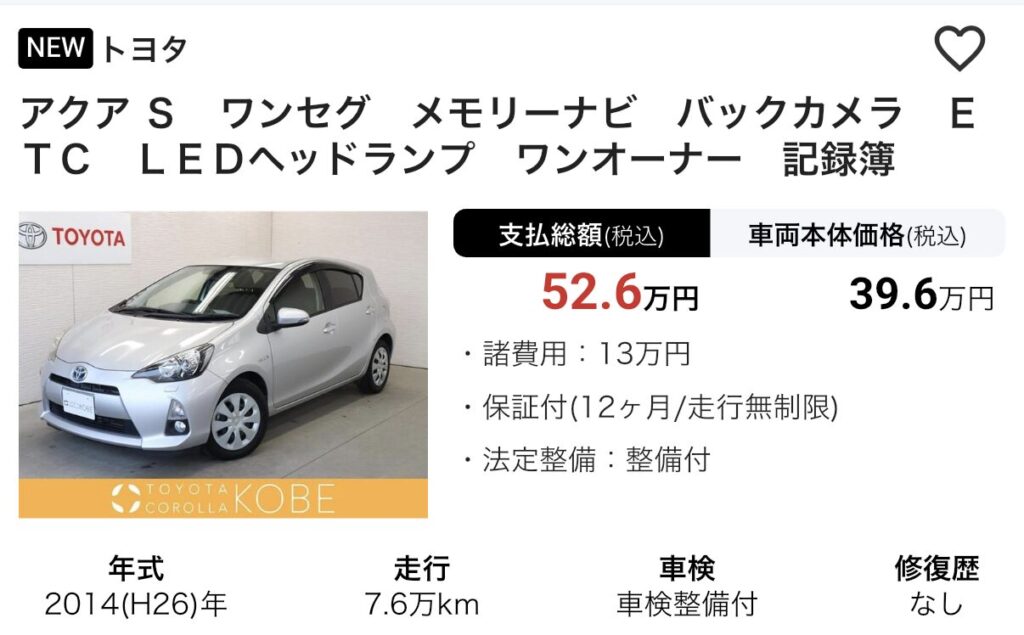
Task: Select the 支払総額(税込) tab
Action: (581, 233)
